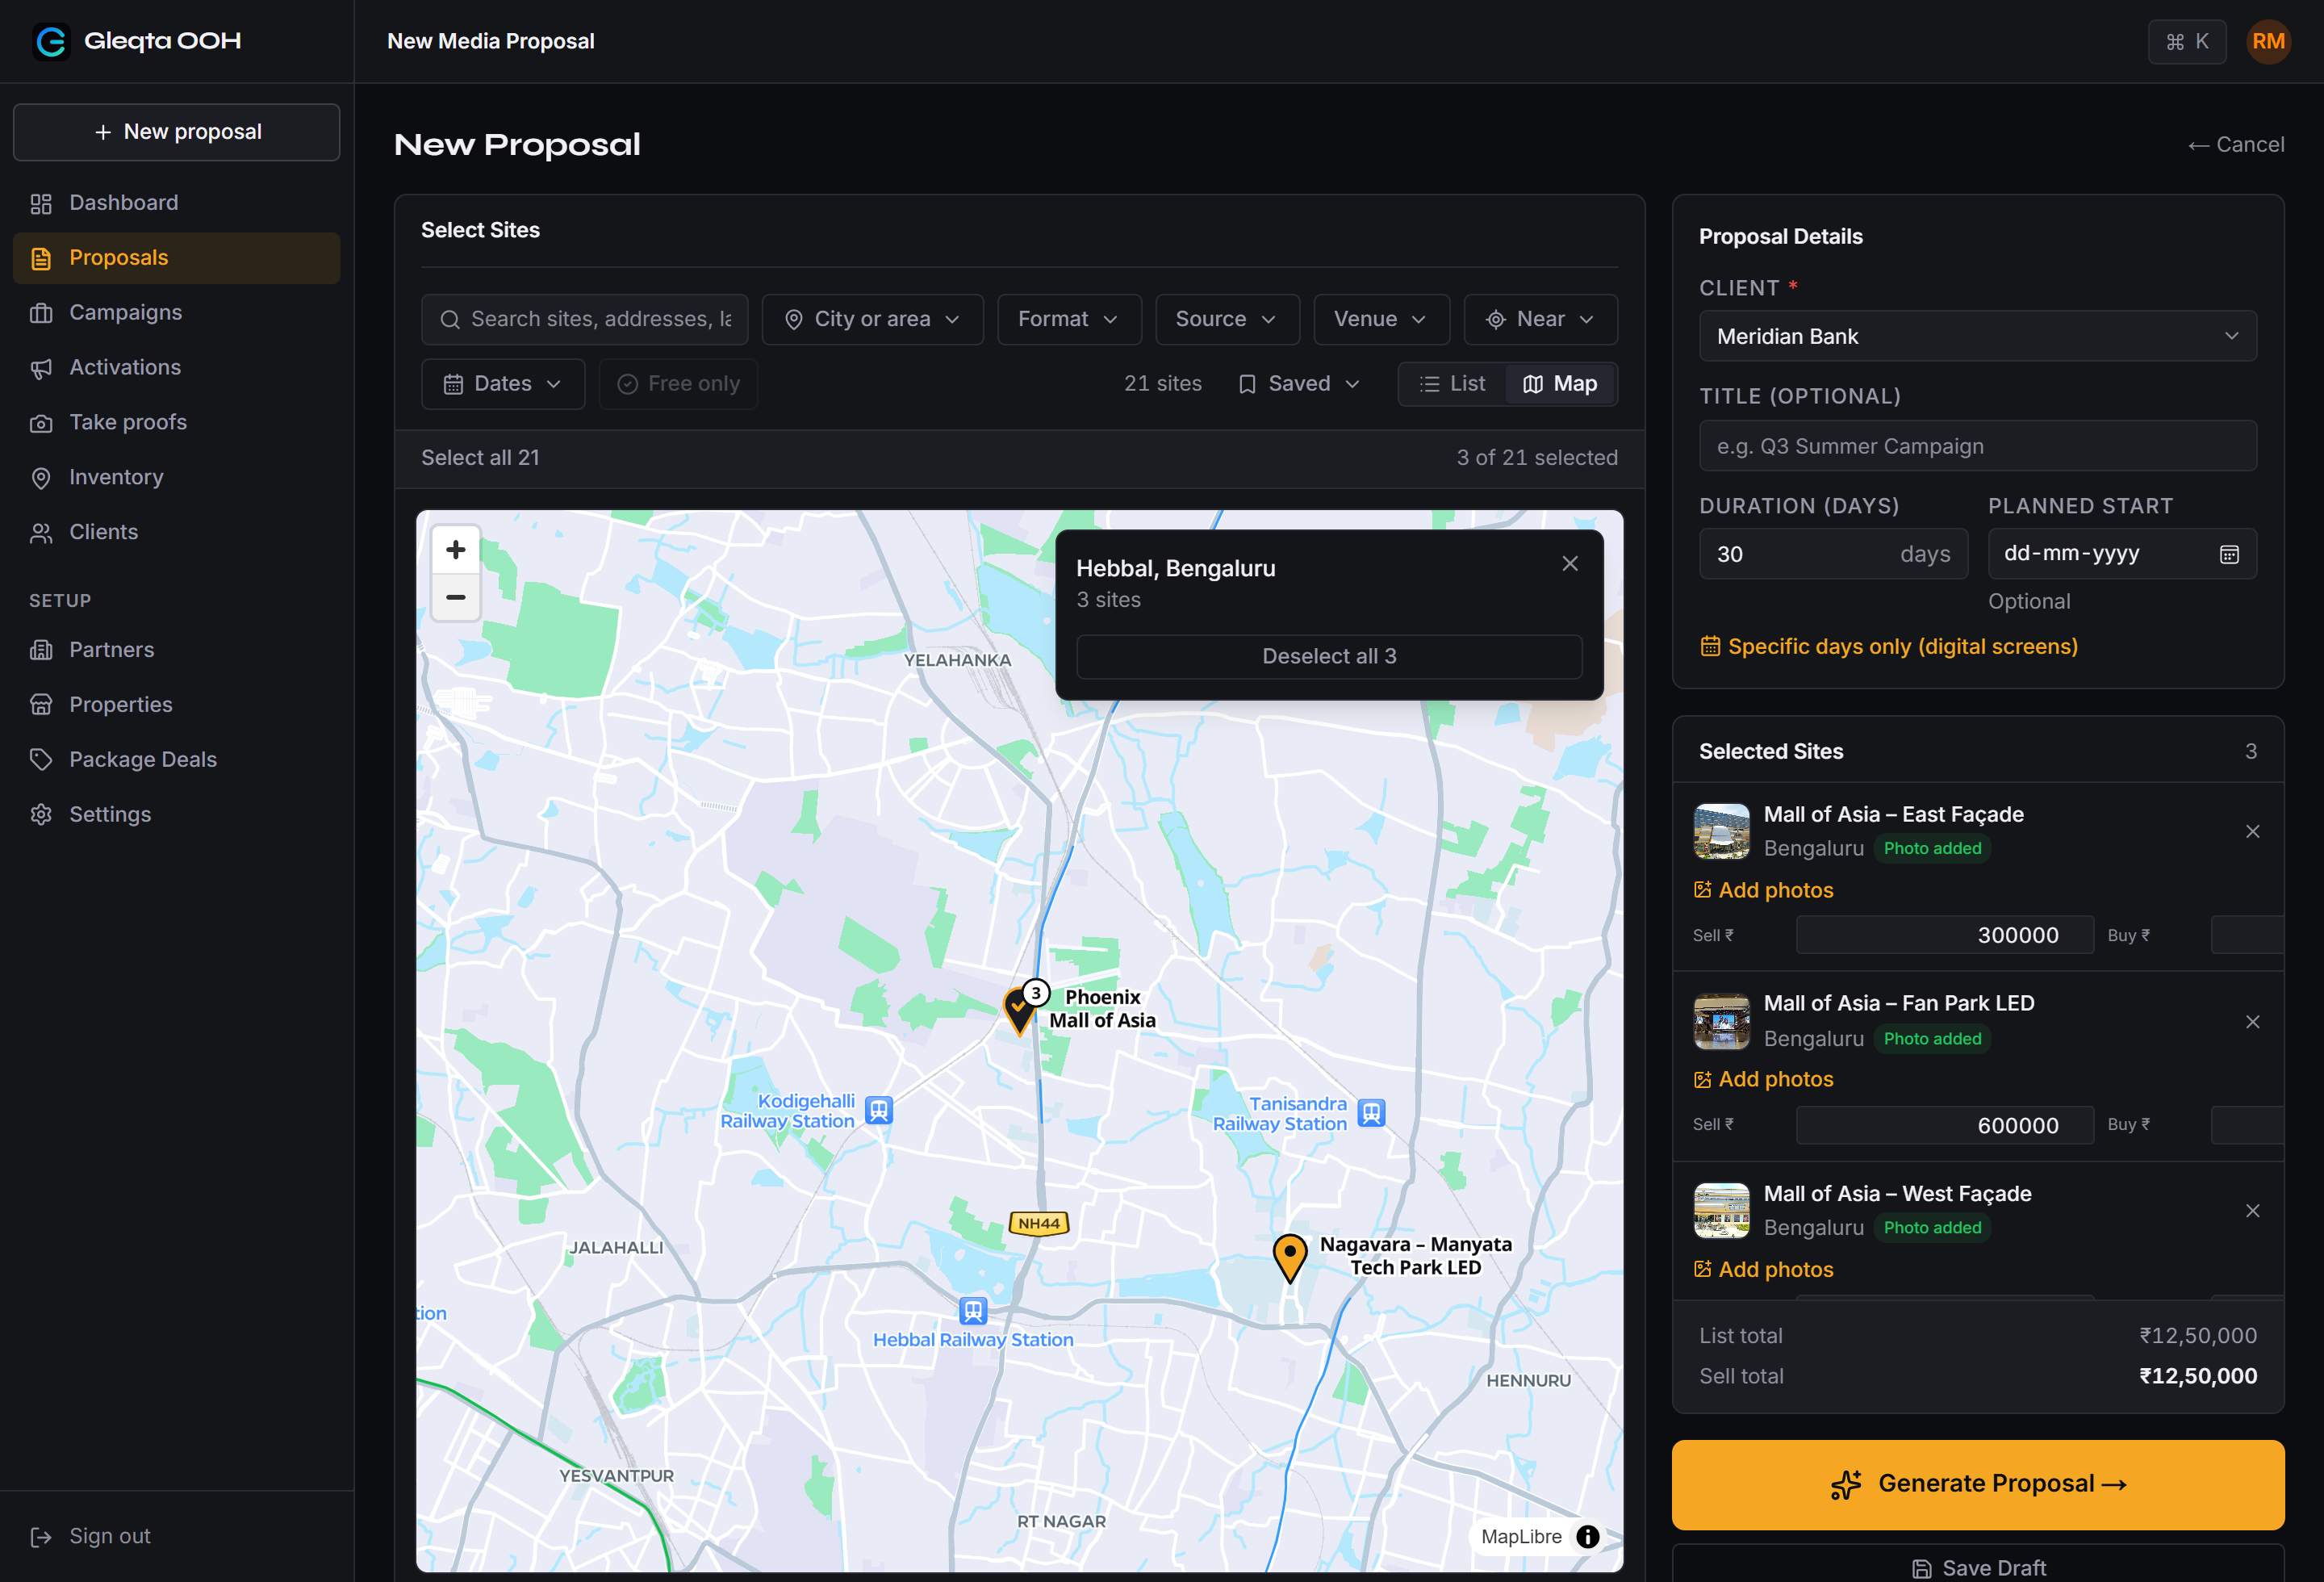The height and width of the screenshot is (1582, 2324).
Task: Open East Façade site thumbnail
Action: 1721,831
